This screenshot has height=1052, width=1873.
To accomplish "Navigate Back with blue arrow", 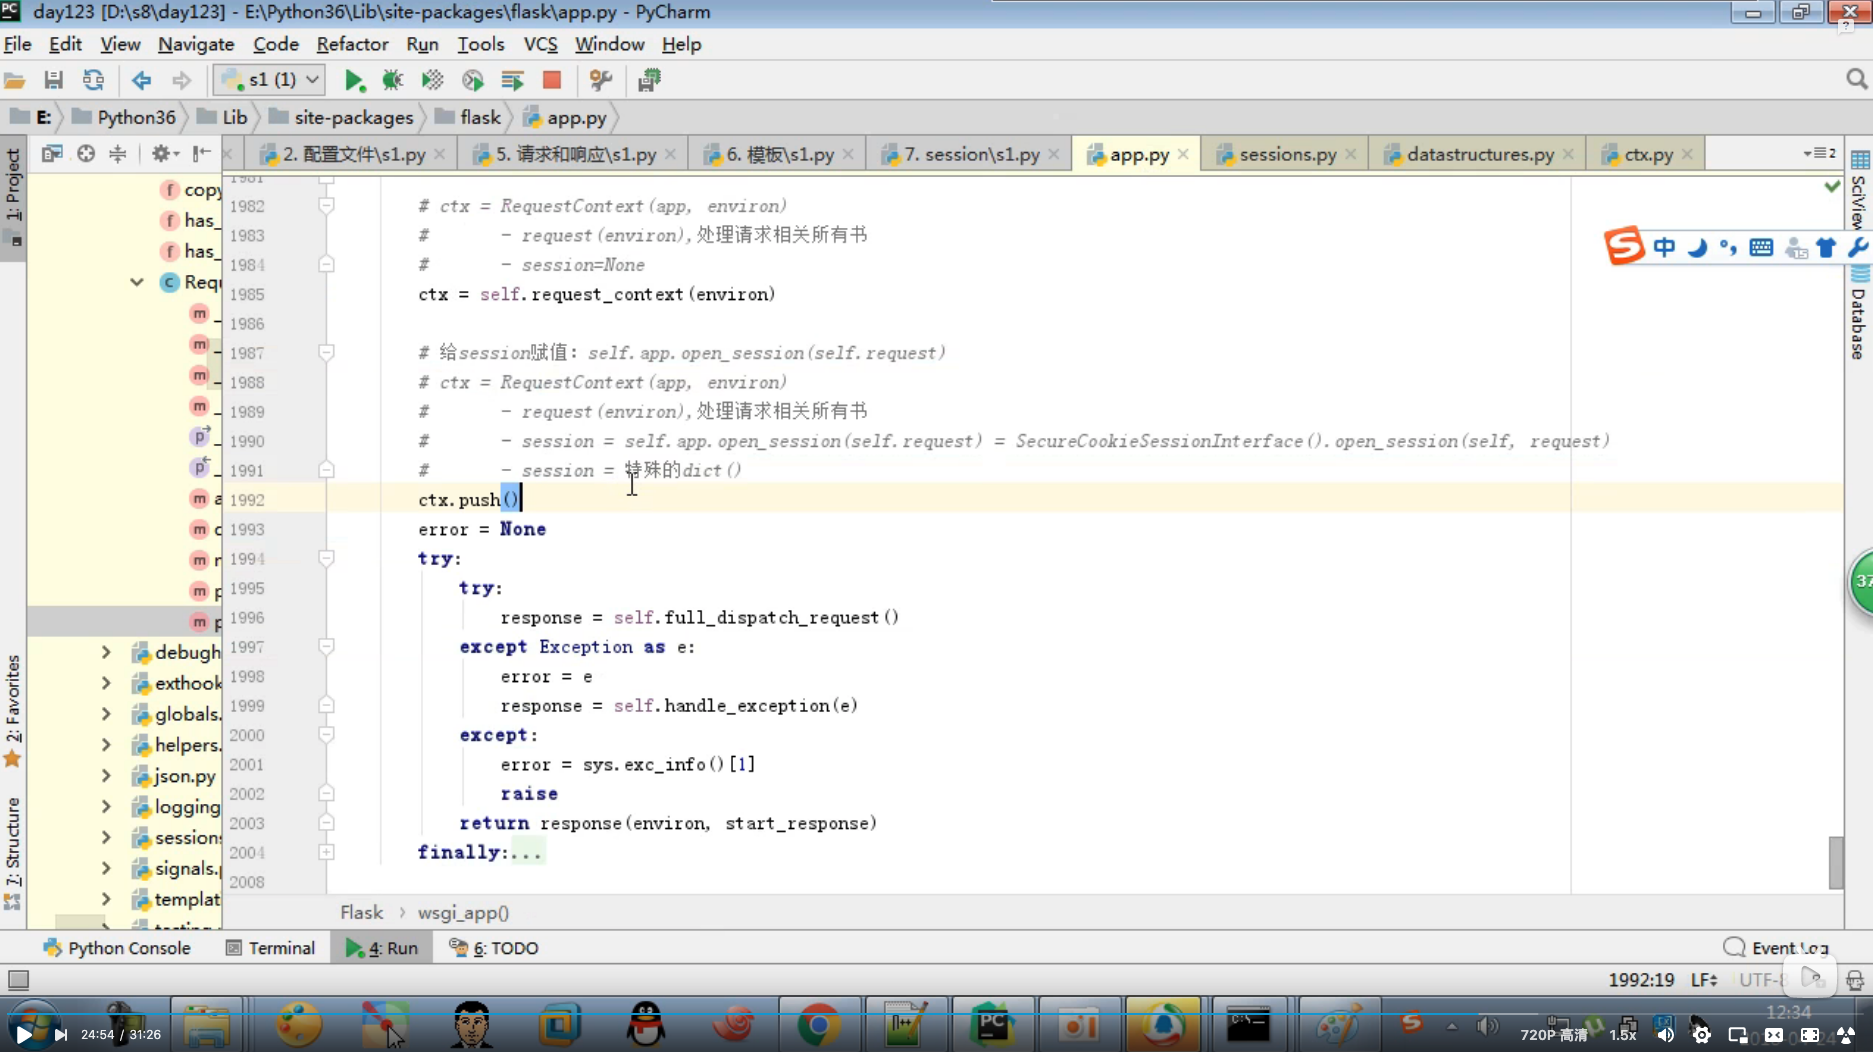I will [x=141, y=80].
